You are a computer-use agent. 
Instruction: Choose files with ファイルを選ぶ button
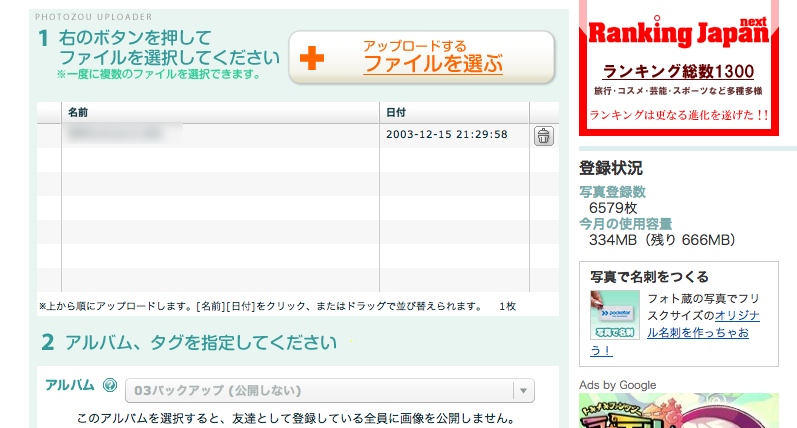(421, 57)
